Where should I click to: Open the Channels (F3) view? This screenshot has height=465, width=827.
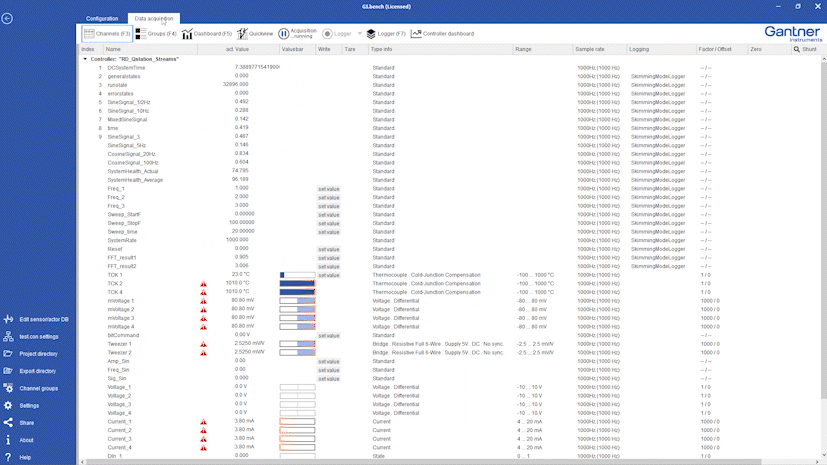pos(107,34)
